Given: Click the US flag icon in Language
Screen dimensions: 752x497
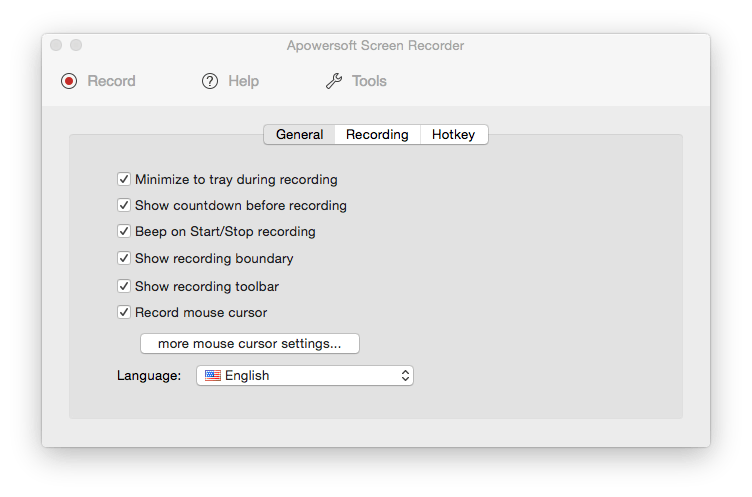Looking at the screenshot, I should click(x=212, y=376).
